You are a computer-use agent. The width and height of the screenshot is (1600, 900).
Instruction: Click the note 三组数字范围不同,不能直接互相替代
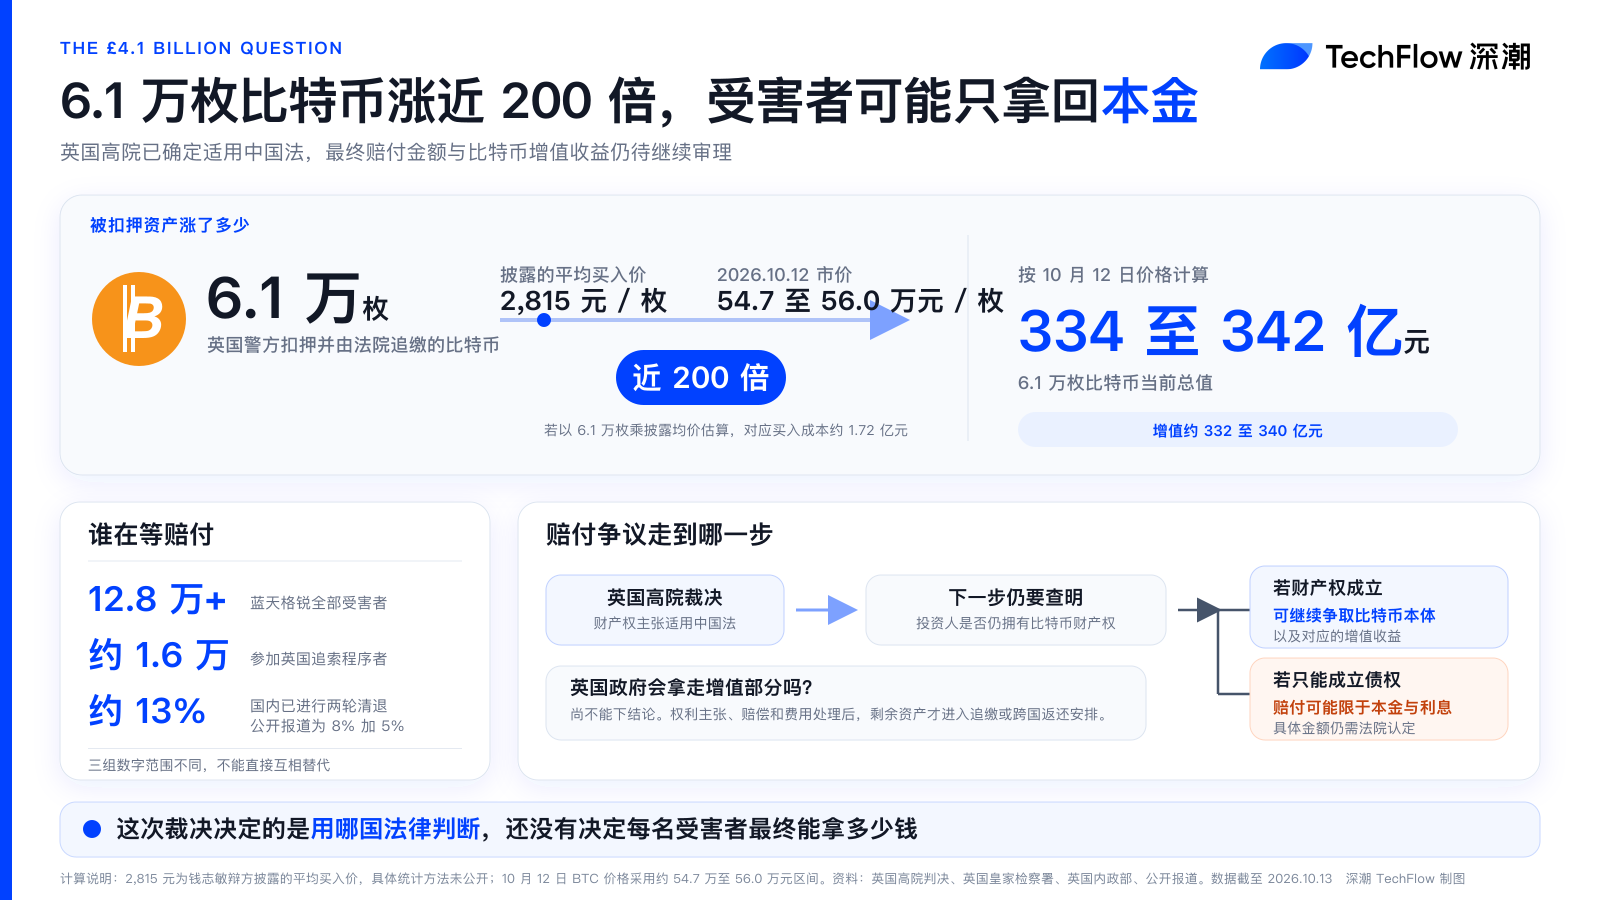point(209,765)
